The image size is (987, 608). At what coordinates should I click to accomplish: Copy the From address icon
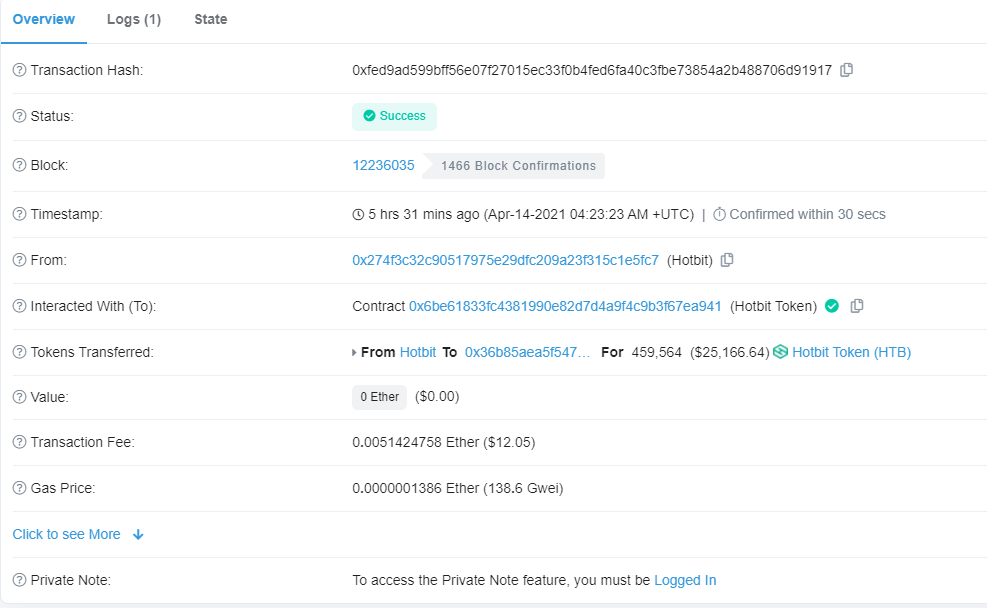[x=727, y=260]
